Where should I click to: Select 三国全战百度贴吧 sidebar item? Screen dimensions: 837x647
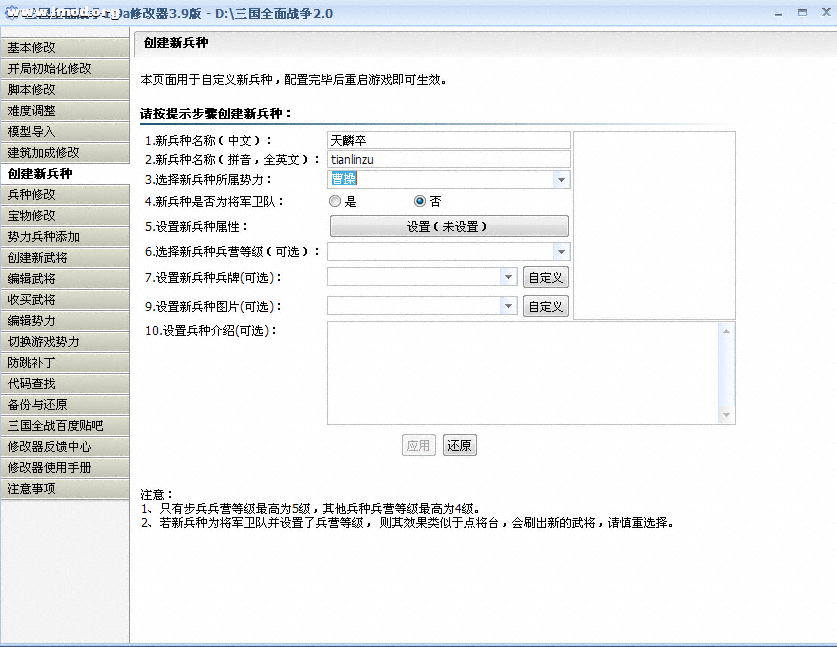click(x=55, y=426)
